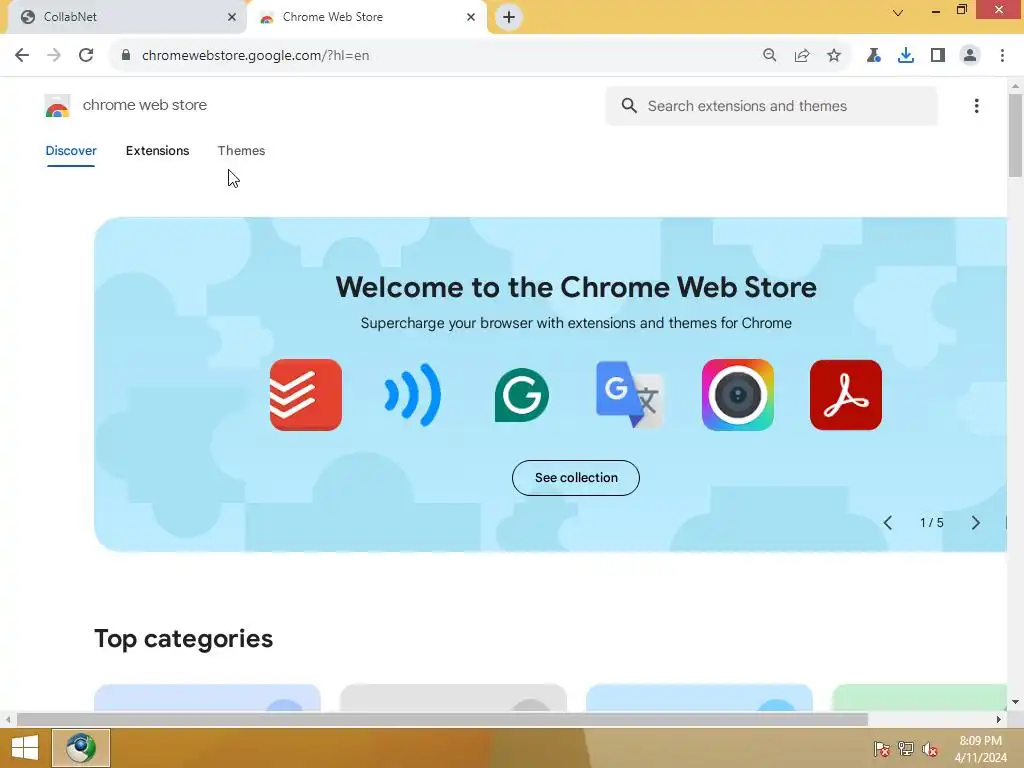1024x768 pixels.
Task: Open the colorful camera extension icon
Action: click(x=737, y=395)
